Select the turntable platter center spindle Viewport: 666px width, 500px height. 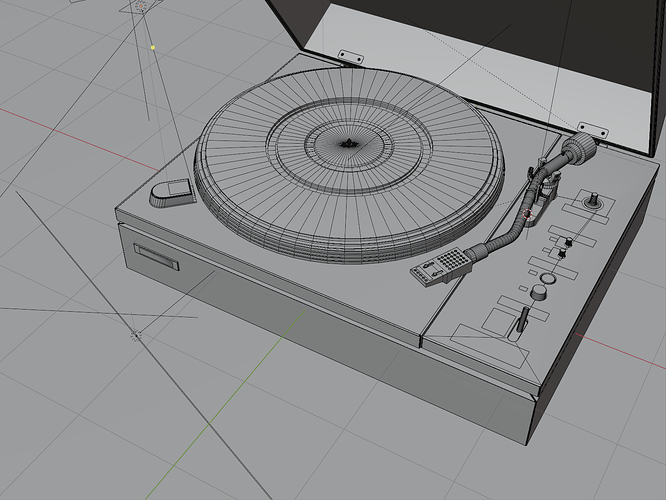pos(348,144)
